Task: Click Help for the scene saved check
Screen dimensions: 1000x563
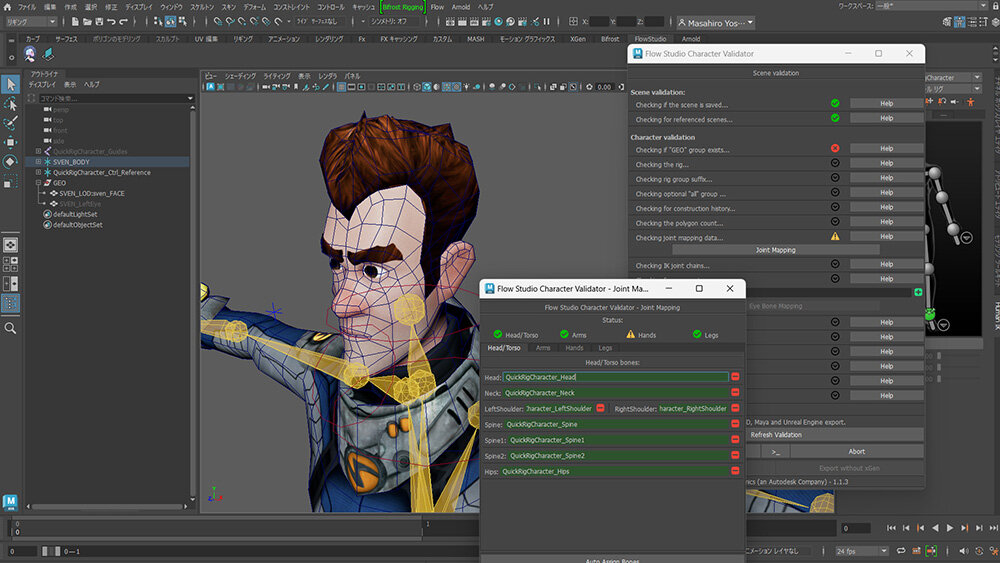Action: [x=886, y=103]
